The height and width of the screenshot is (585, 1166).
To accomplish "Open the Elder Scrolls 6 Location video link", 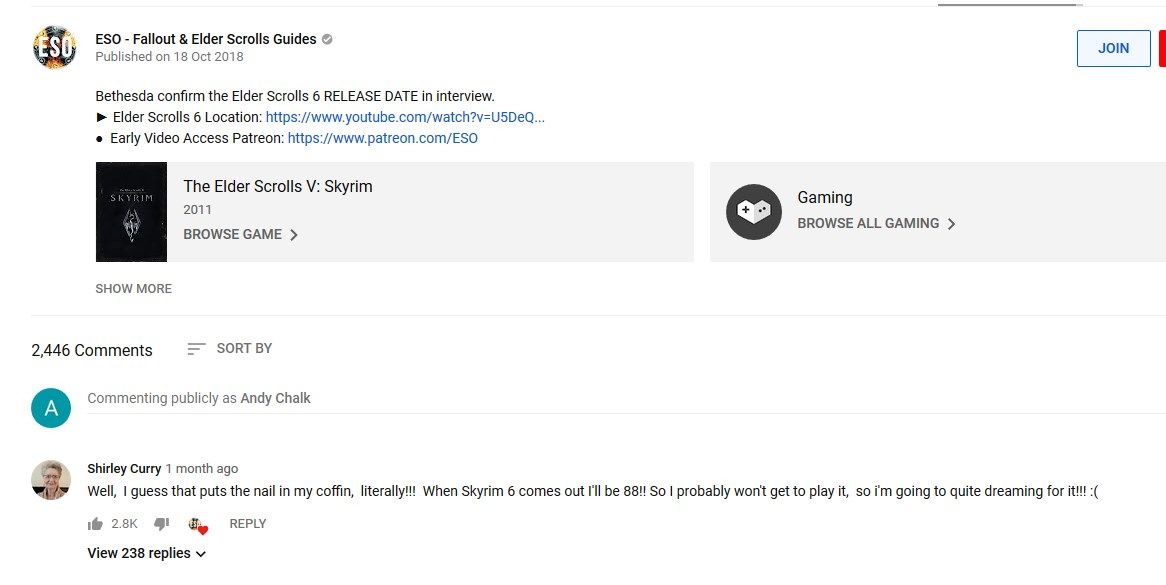I will point(405,117).
